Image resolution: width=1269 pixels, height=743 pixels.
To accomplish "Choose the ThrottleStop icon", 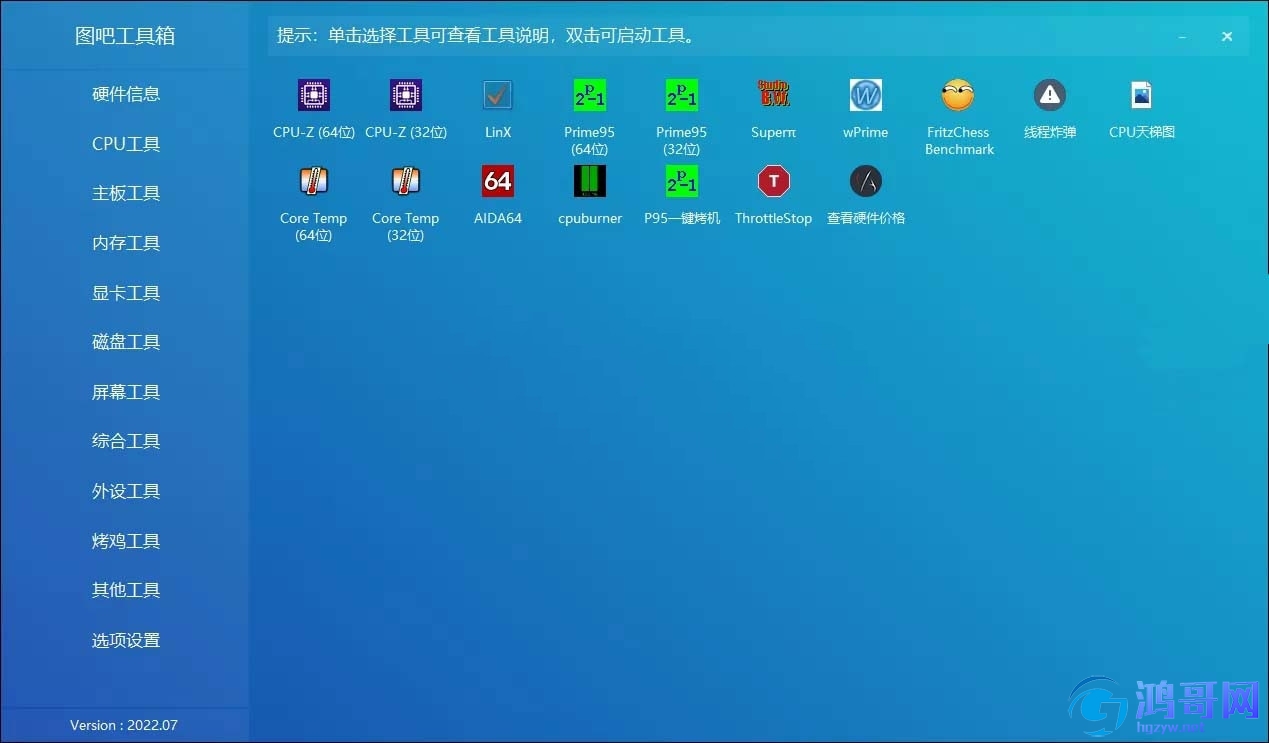I will 774,182.
